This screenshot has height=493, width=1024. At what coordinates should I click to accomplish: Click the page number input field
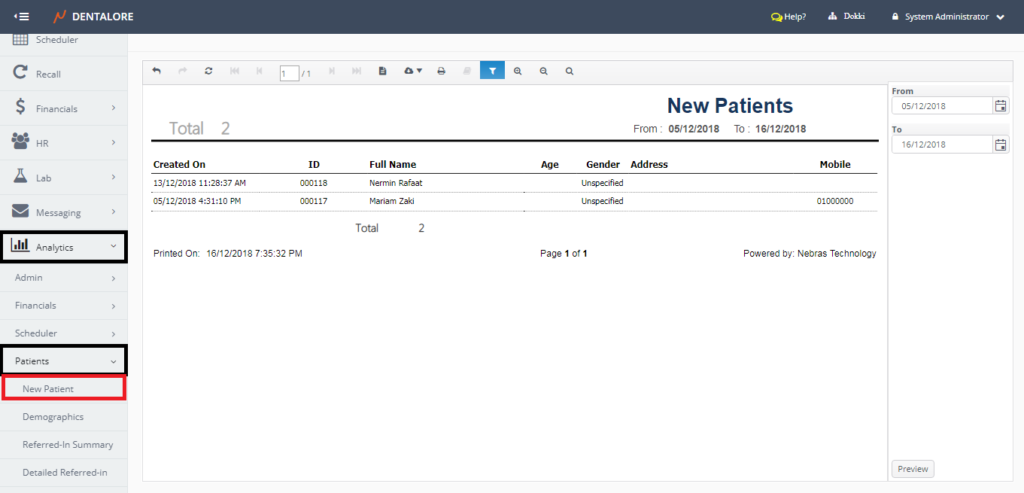pyautogui.click(x=289, y=73)
